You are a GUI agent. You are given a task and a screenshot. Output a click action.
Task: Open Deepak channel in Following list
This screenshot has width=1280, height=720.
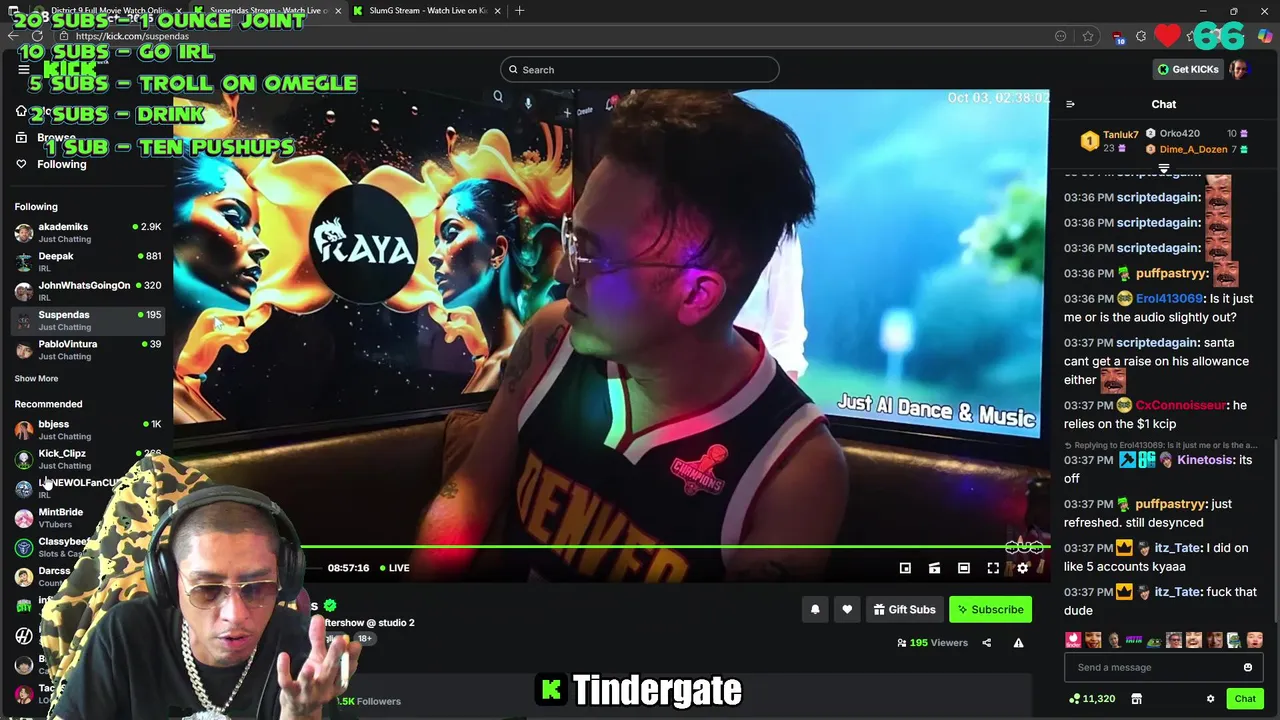pos(88,262)
